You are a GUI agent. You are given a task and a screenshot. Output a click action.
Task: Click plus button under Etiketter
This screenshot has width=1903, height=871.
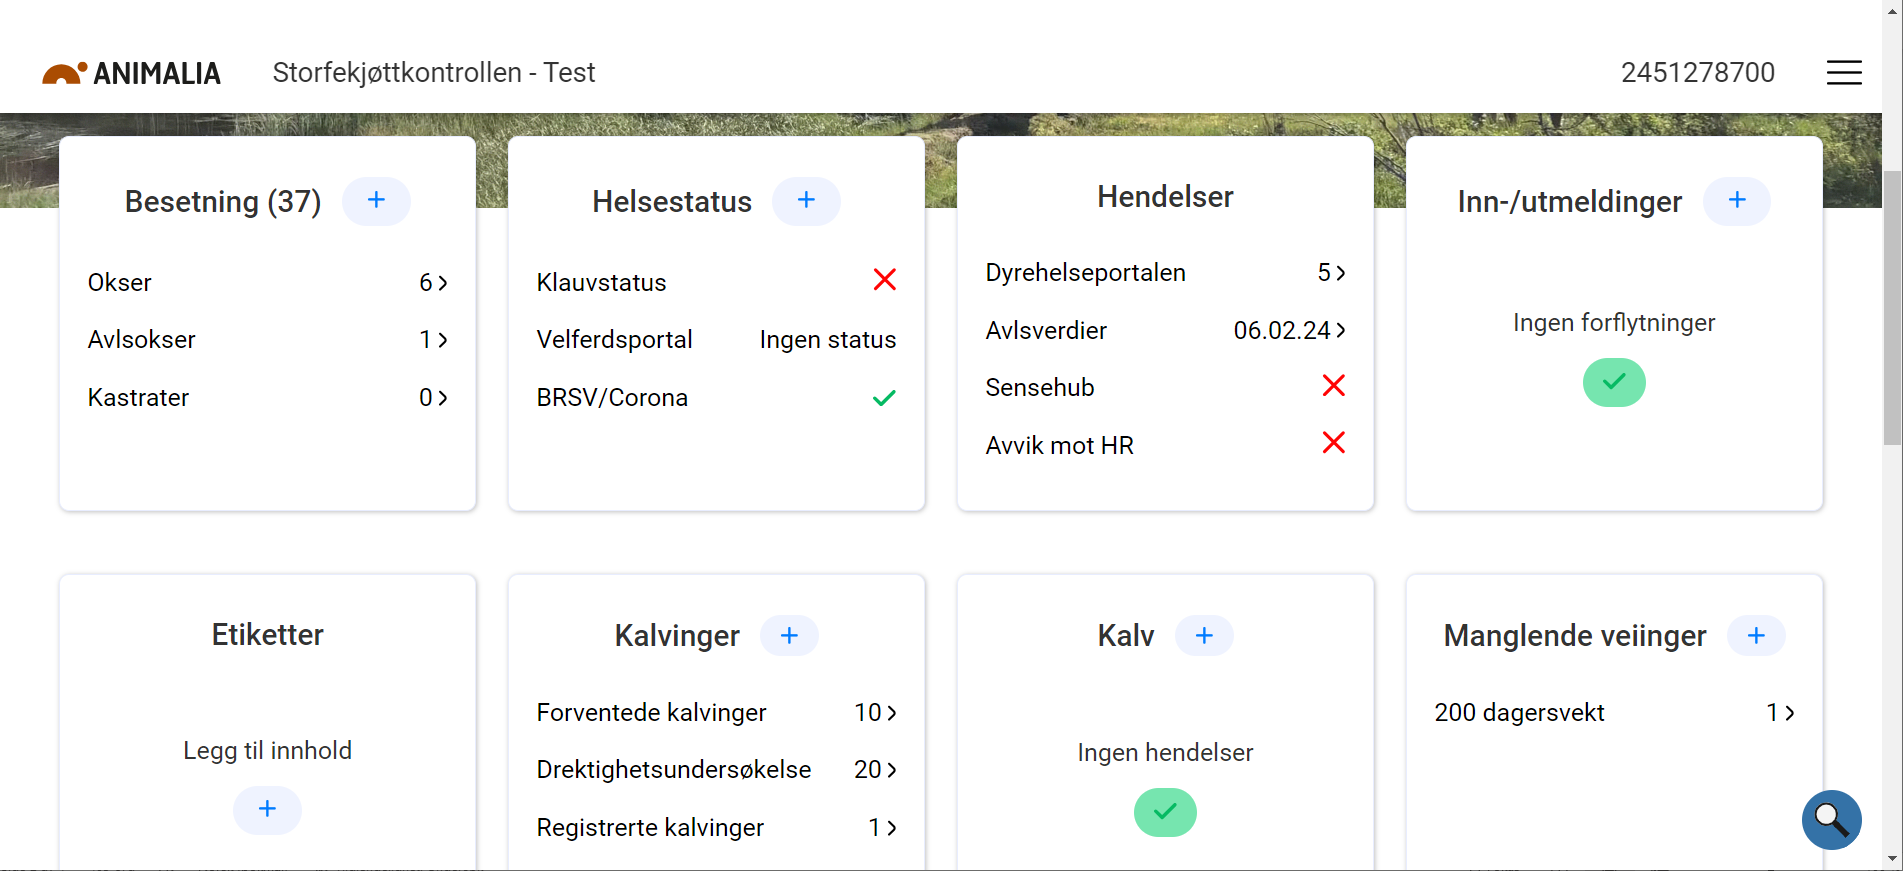267,809
